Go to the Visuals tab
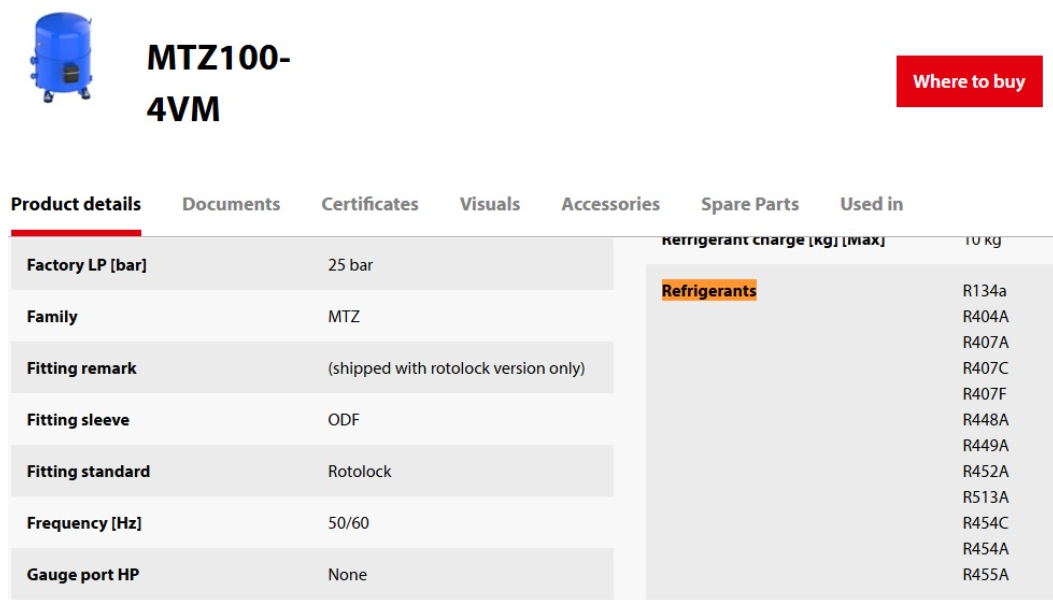1053x600 pixels. click(x=490, y=204)
